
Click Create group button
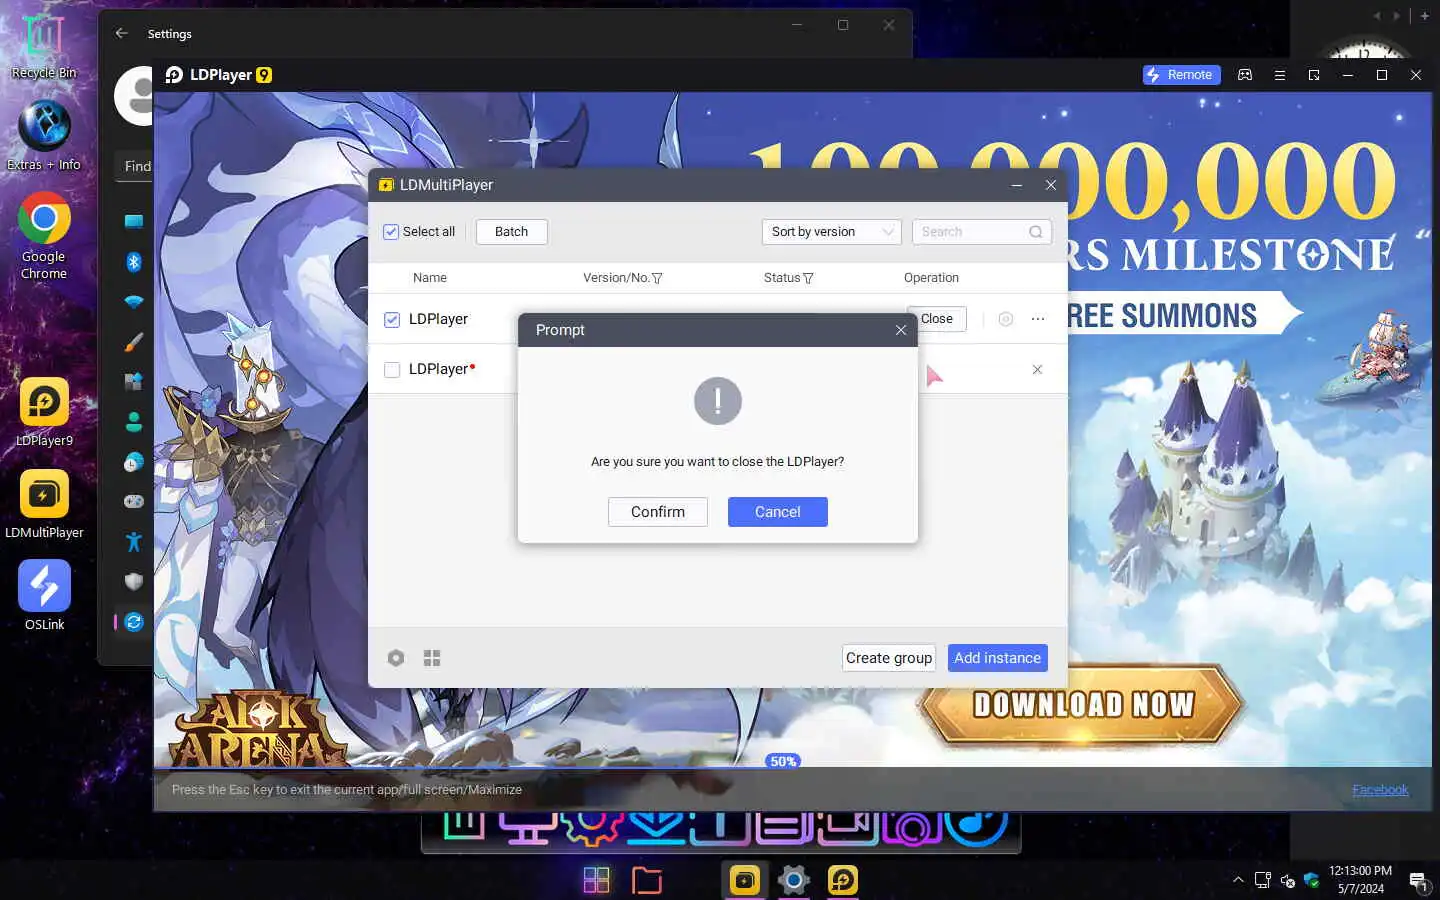coord(889,658)
